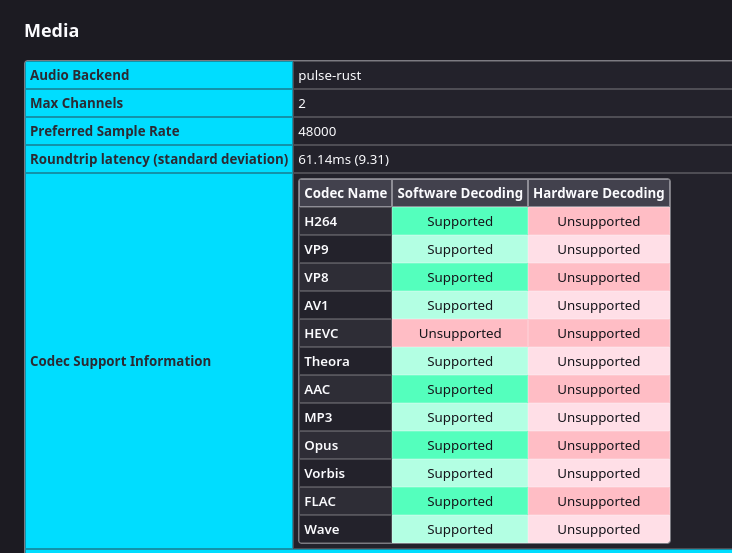
Task: Click AV1 hardware decoding Unsupported cell
Action: click(x=599, y=305)
